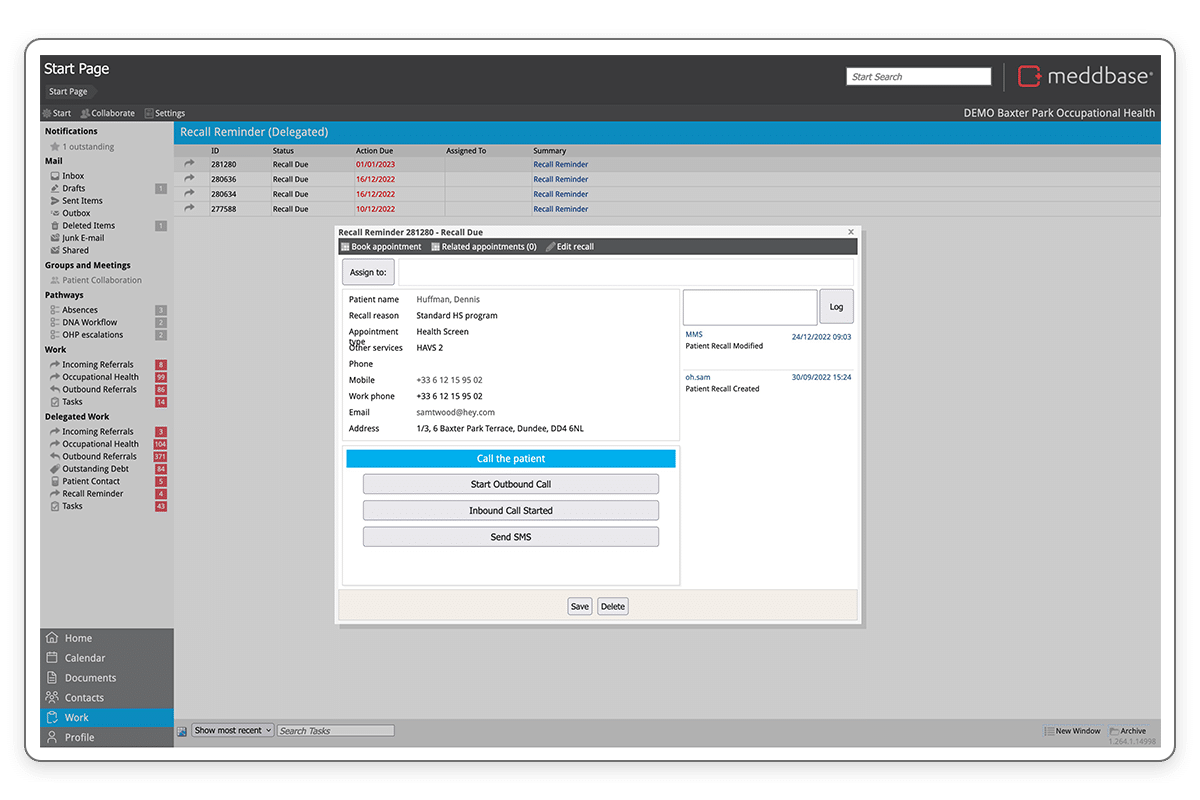The image size is (1200, 800).
Task: Click the Profile person icon
Action: click(52, 737)
